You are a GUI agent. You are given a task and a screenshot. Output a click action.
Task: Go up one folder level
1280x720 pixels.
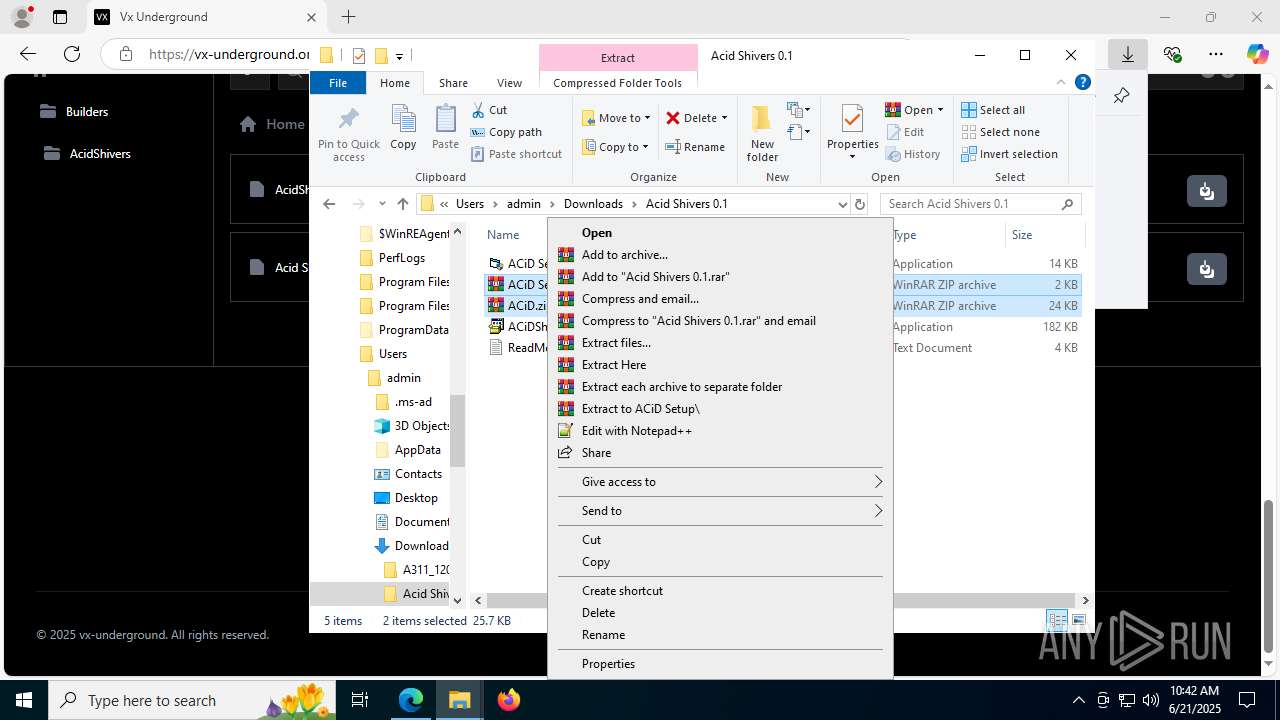[x=403, y=204]
